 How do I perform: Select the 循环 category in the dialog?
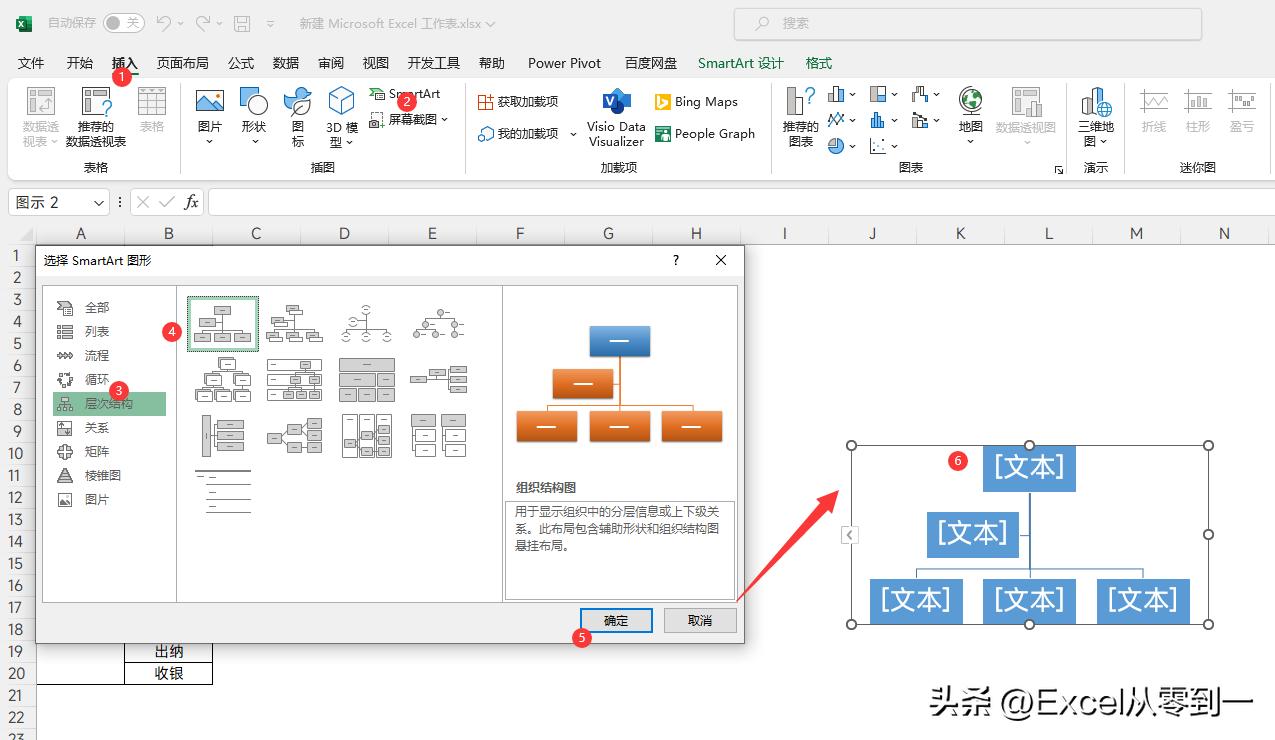[x=97, y=379]
